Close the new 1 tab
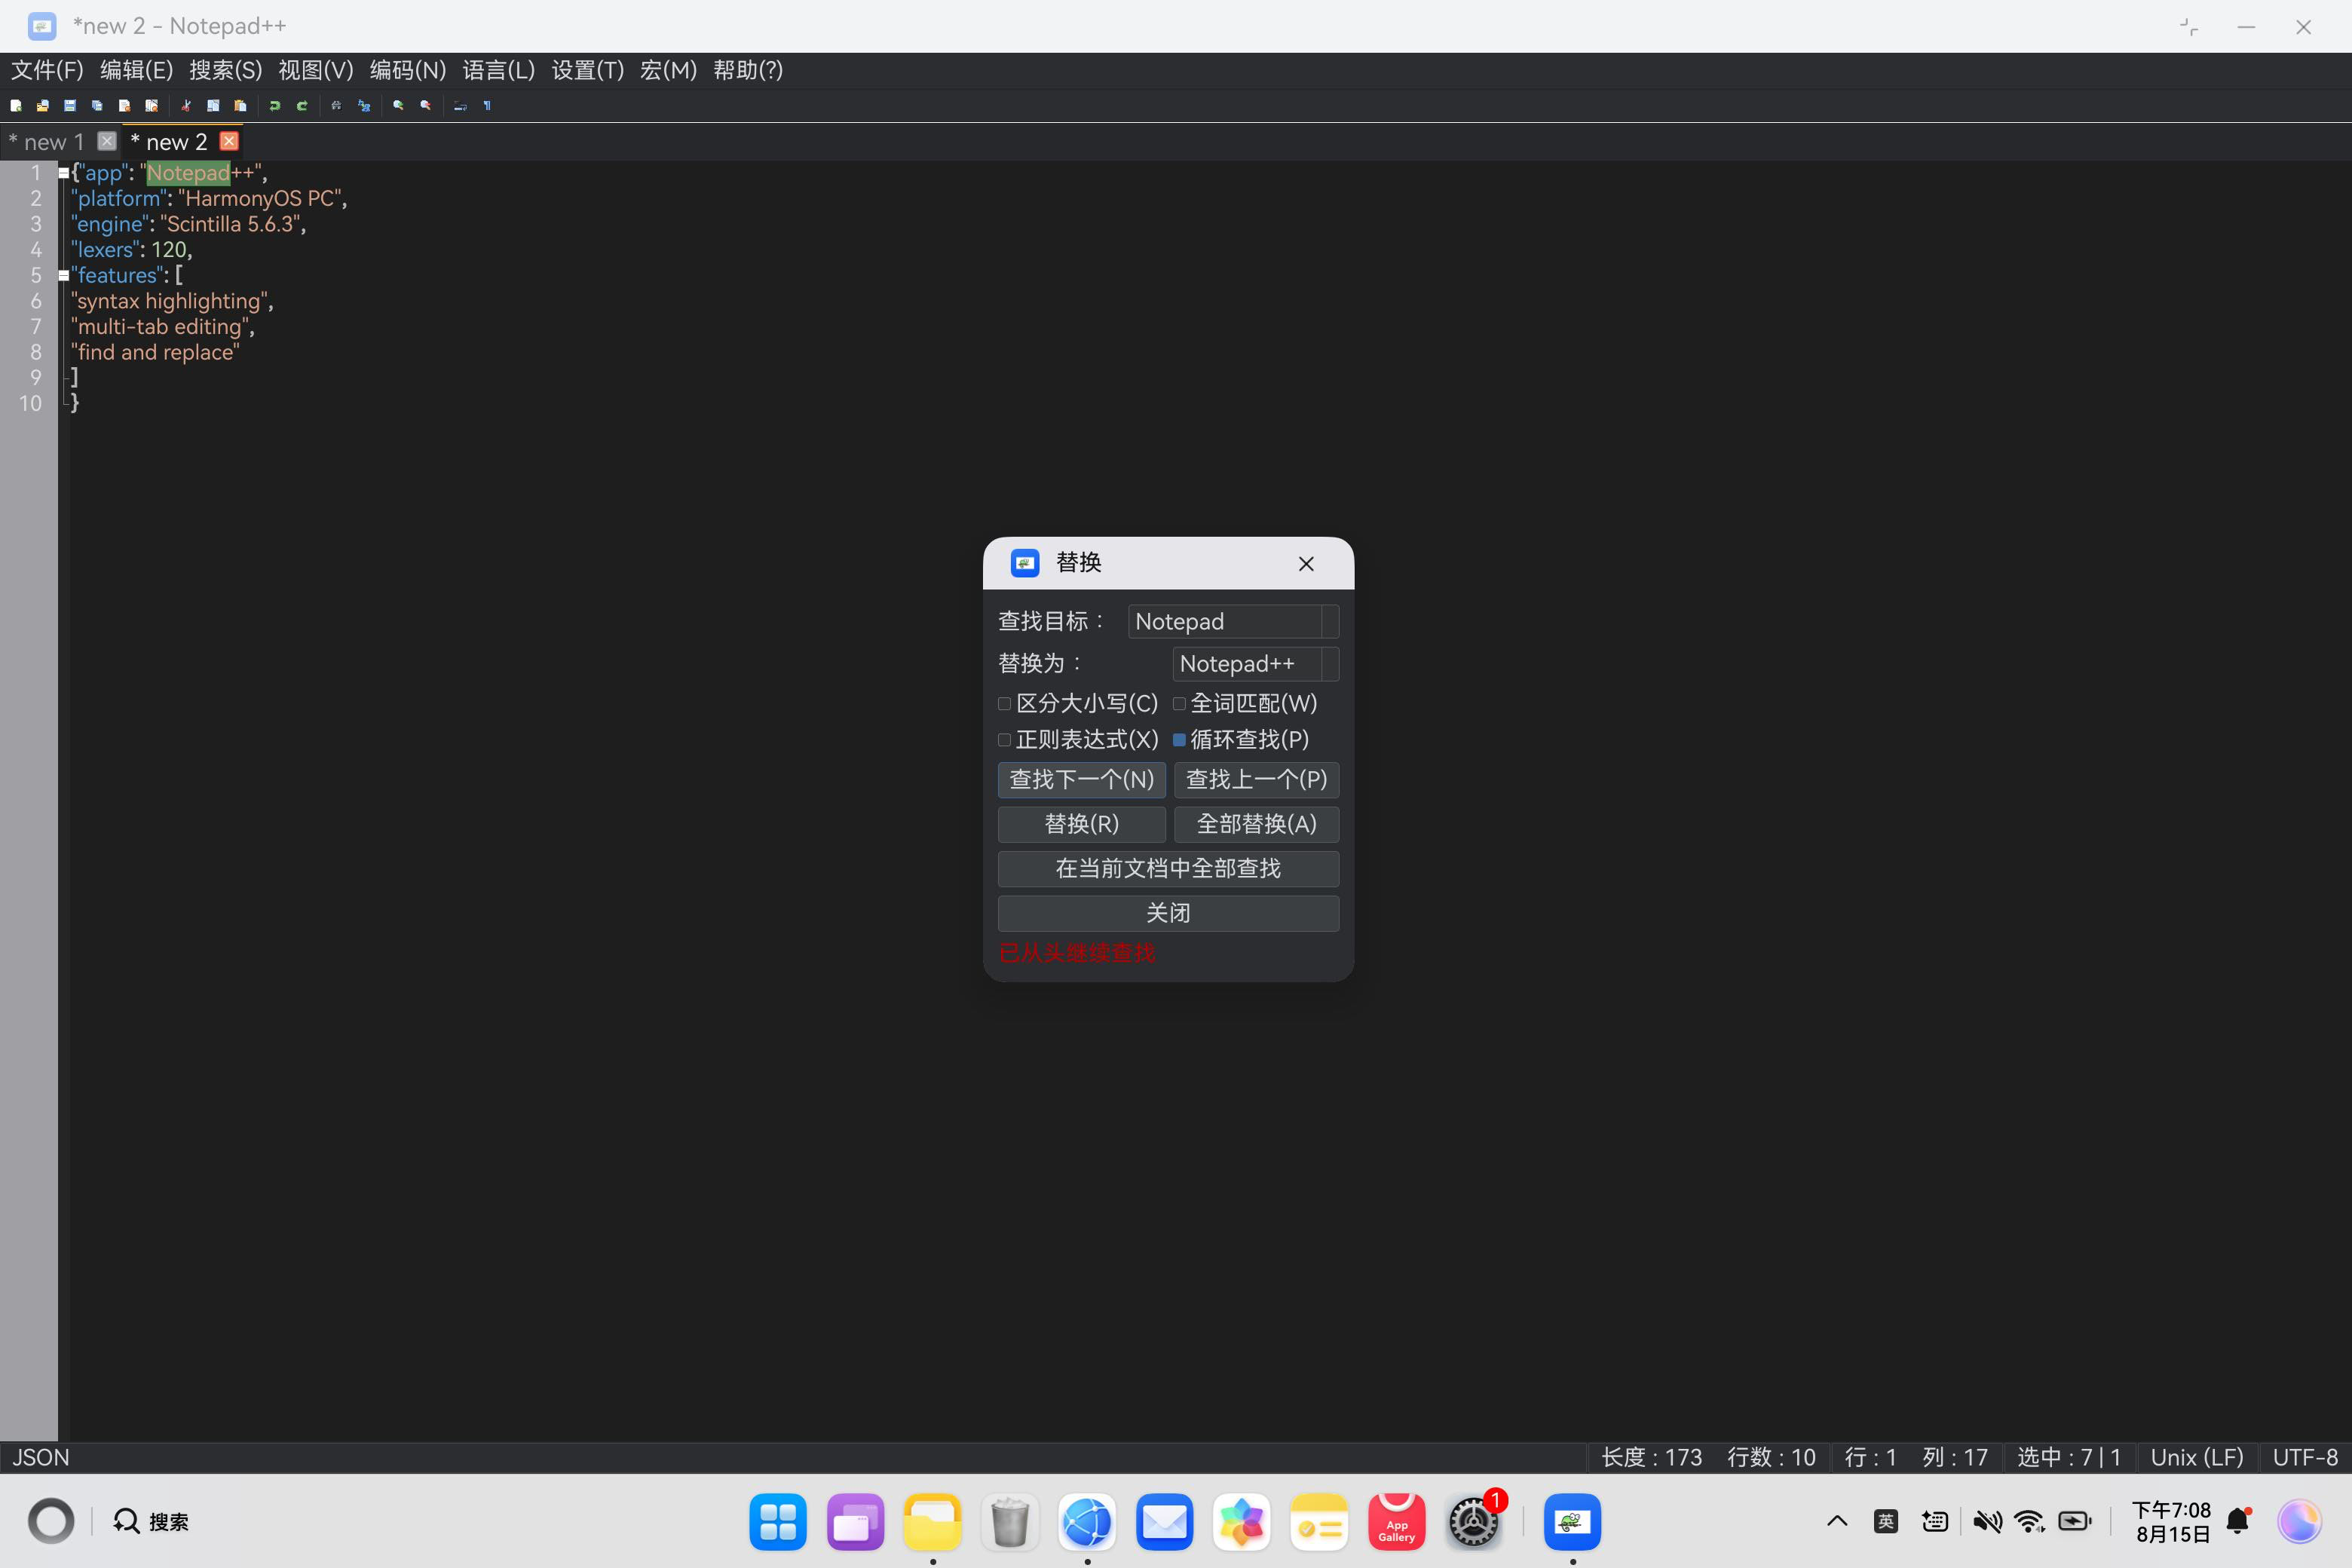2352x1568 pixels. [107, 141]
